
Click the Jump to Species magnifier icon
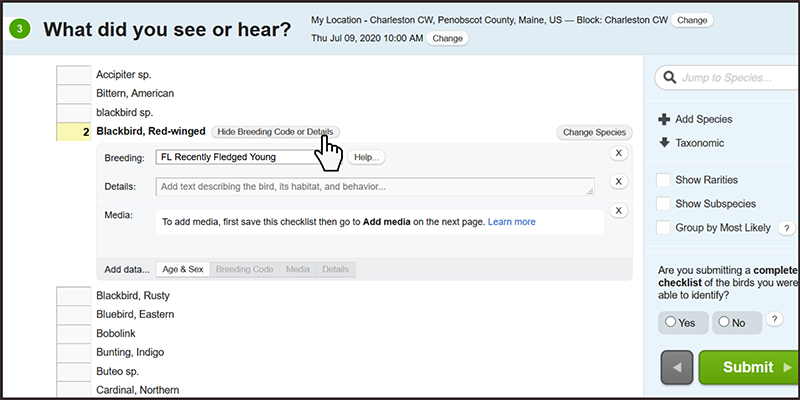point(669,78)
